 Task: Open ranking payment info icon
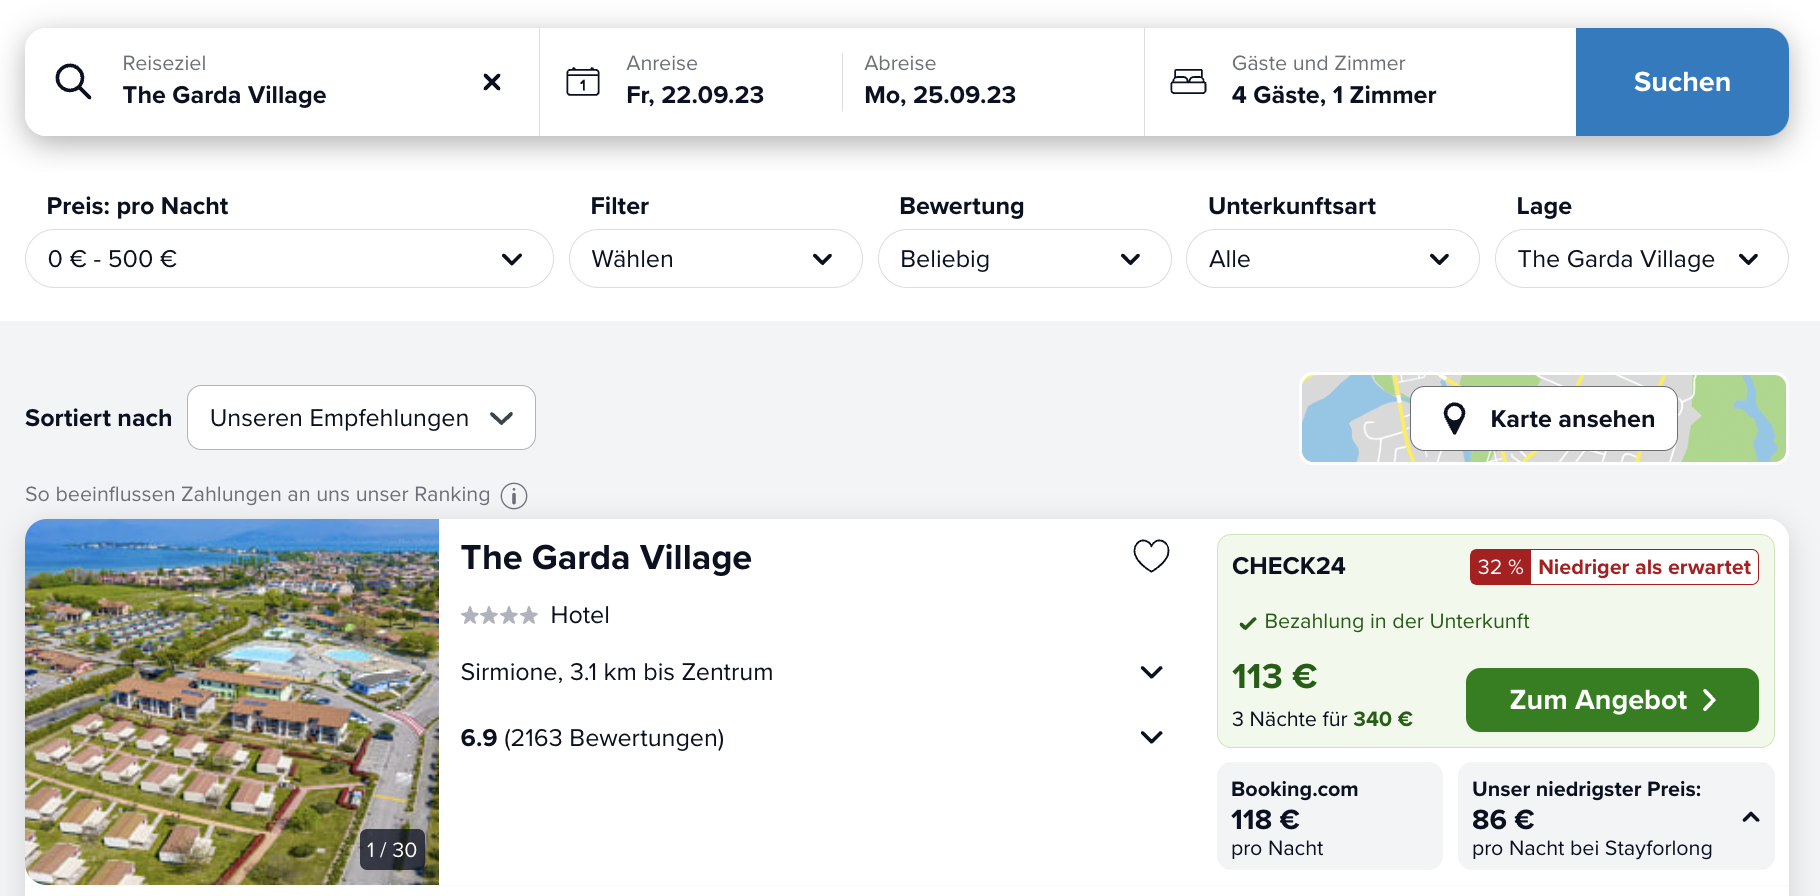pos(514,496)
